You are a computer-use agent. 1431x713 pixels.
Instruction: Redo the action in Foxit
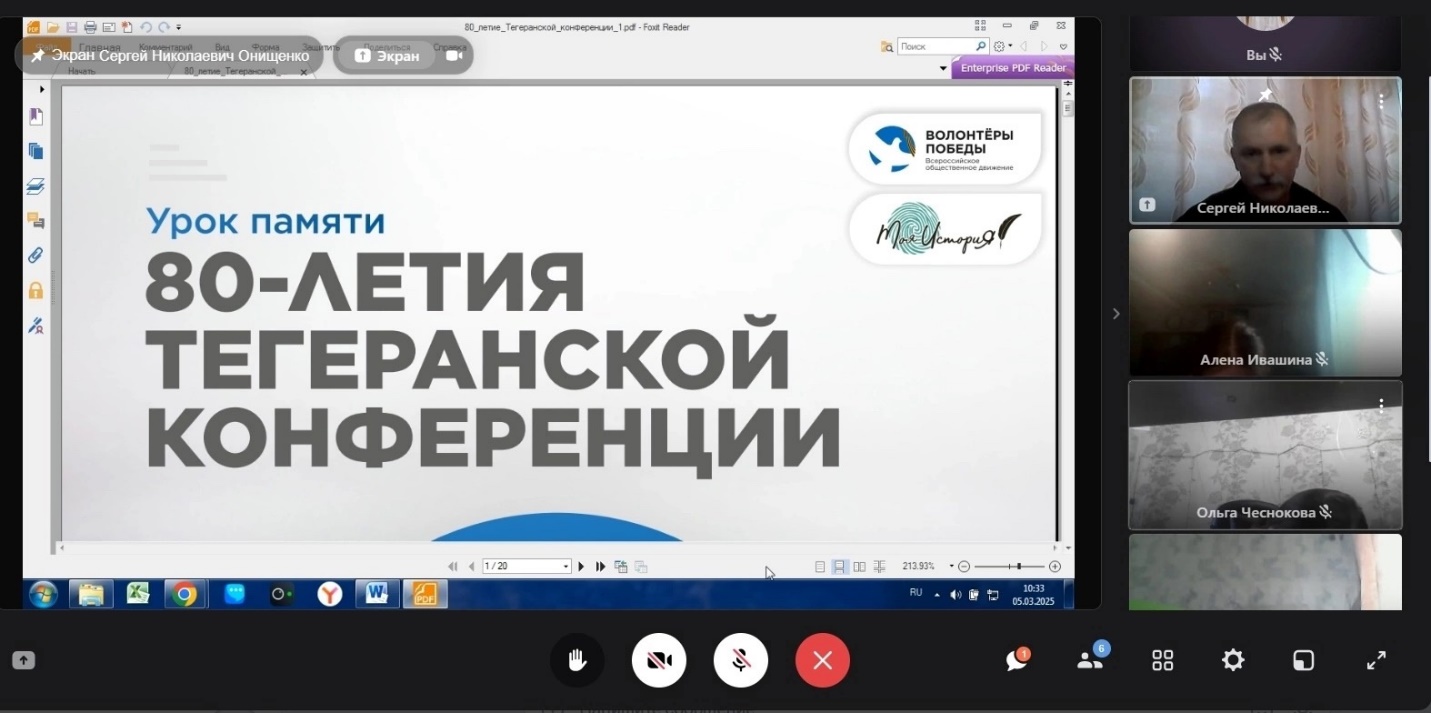(x=163, y=27)
